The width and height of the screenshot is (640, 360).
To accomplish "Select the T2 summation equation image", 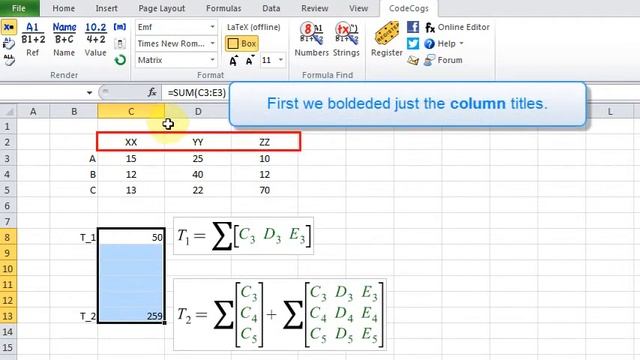I will click(x=280, y=314).
